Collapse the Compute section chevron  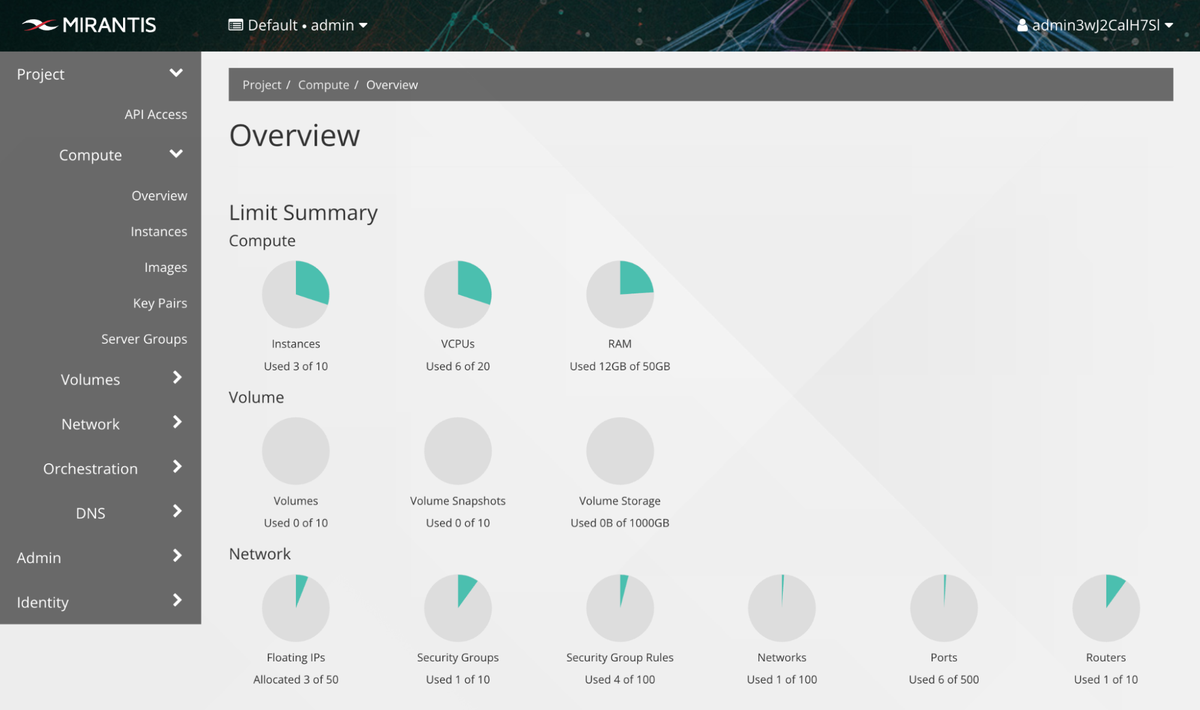tap(176, 154)
